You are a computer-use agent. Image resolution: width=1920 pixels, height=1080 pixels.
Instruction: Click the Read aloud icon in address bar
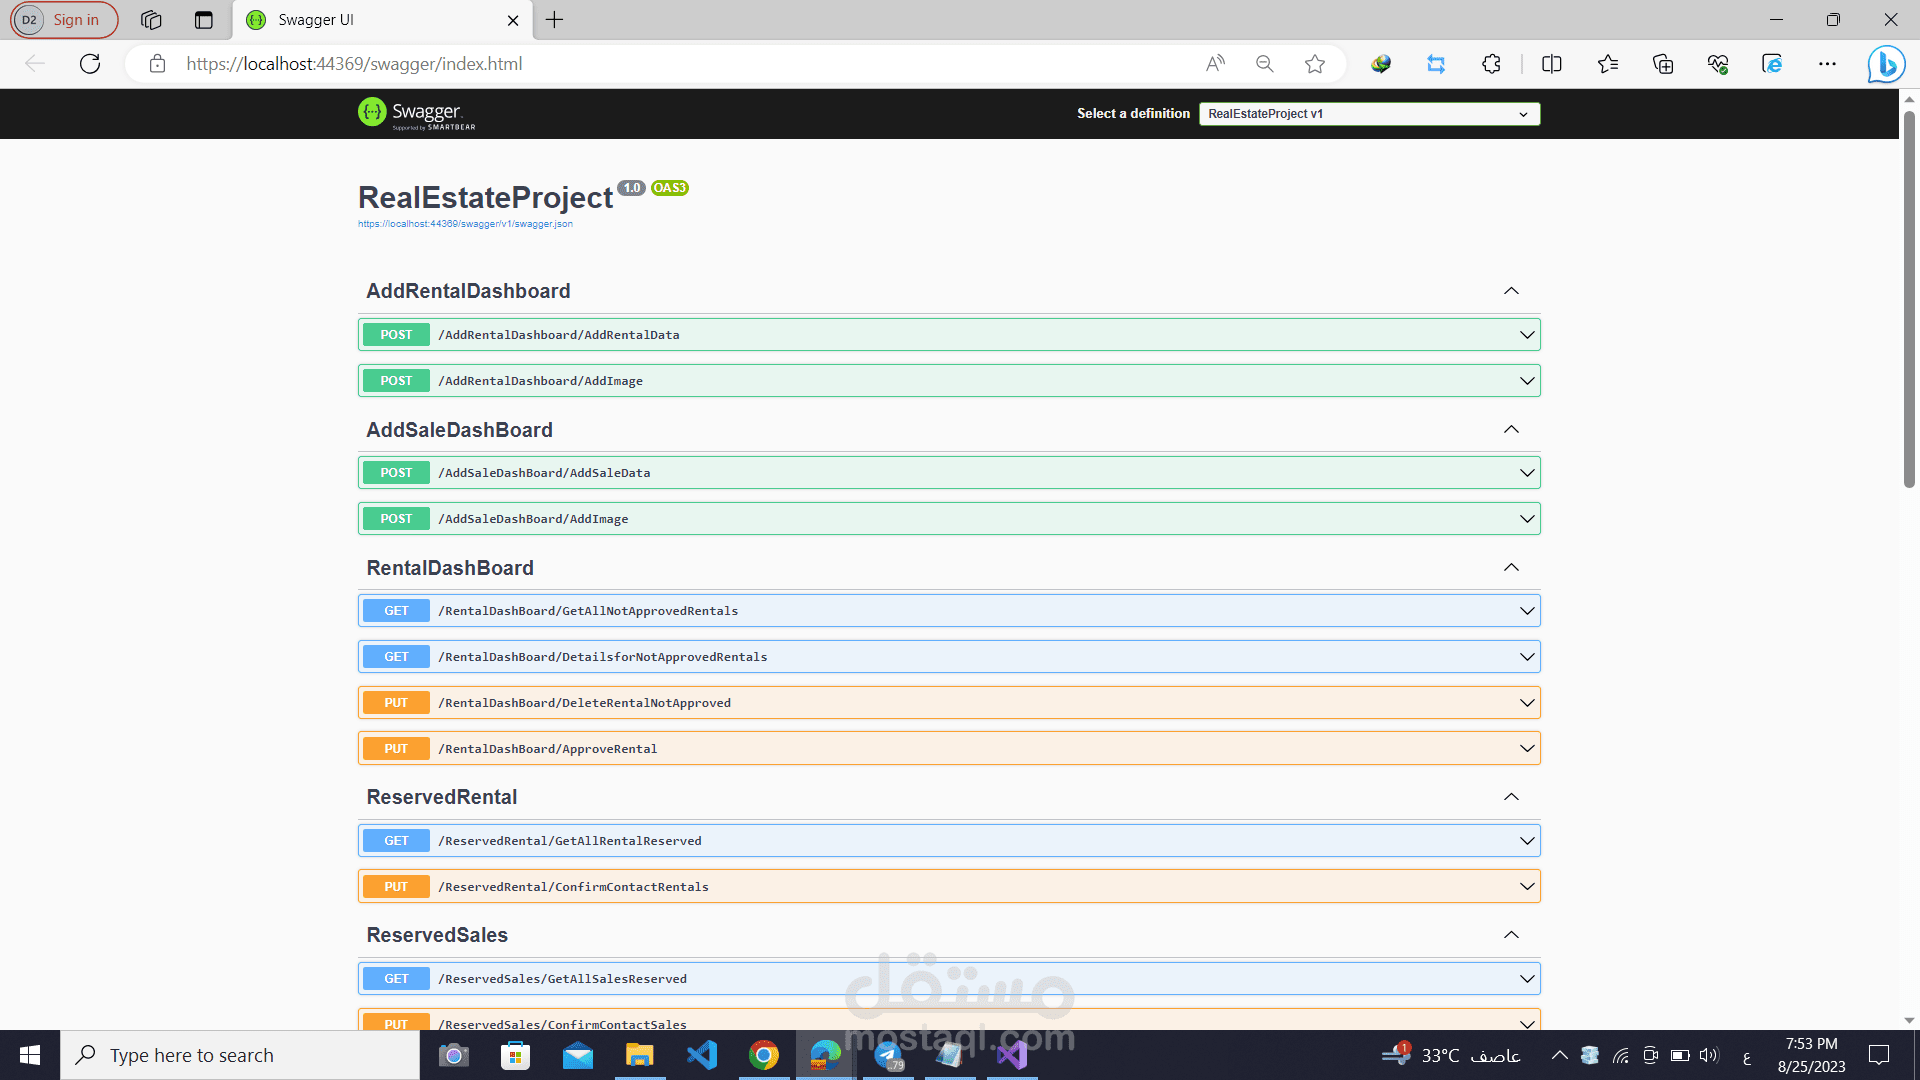[x=1215, y=64]
